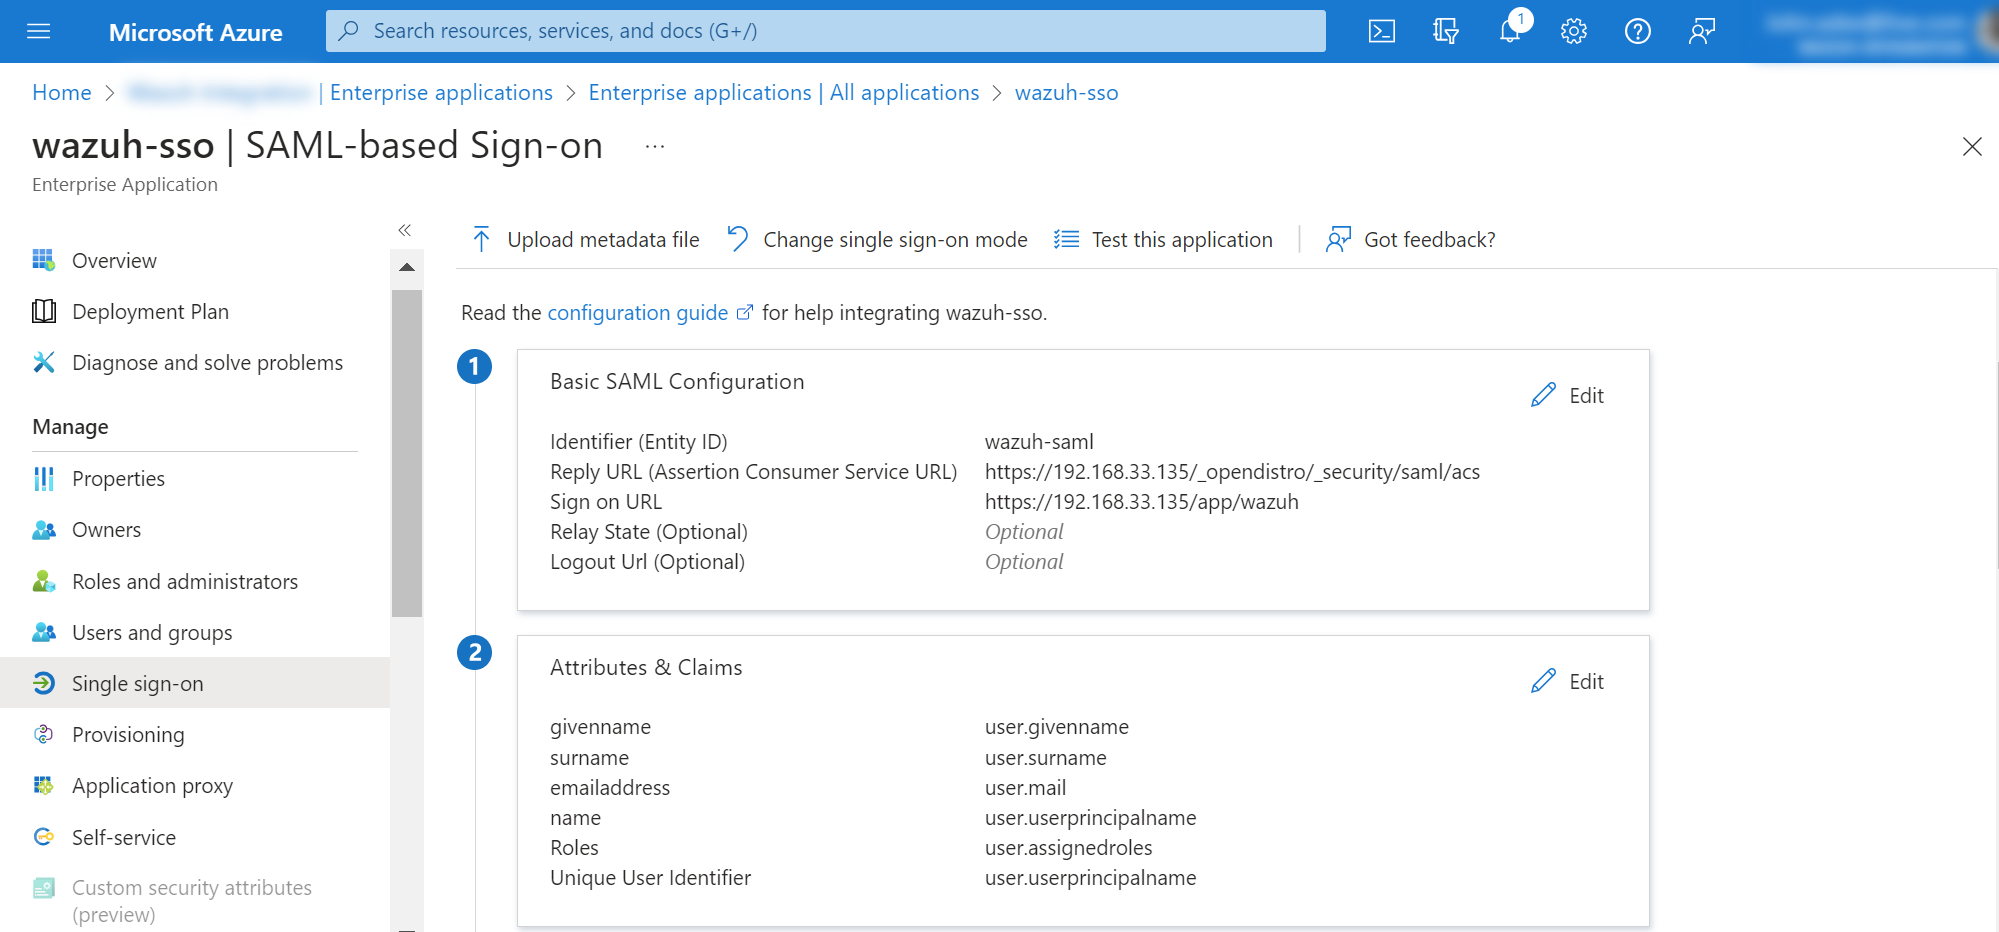Collapse the left sidebar with the double chevron
Viewport: 1999px width, 932px height.
(x=405, y=230)
